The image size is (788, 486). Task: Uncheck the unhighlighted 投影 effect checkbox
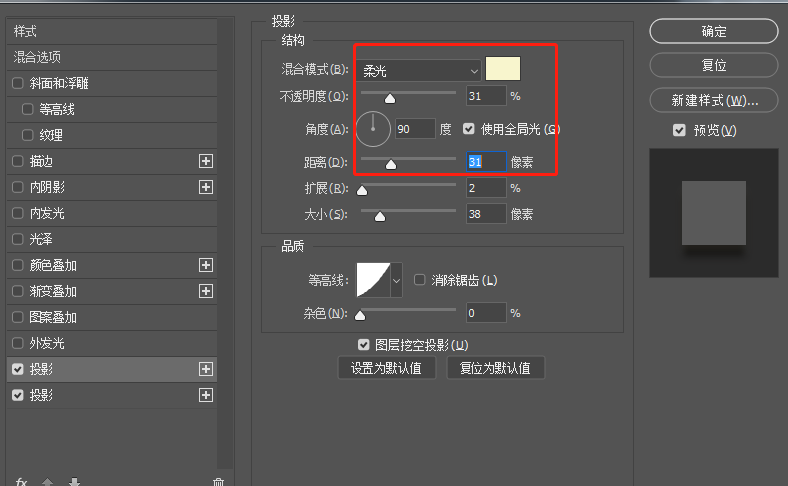pos(18,396)
